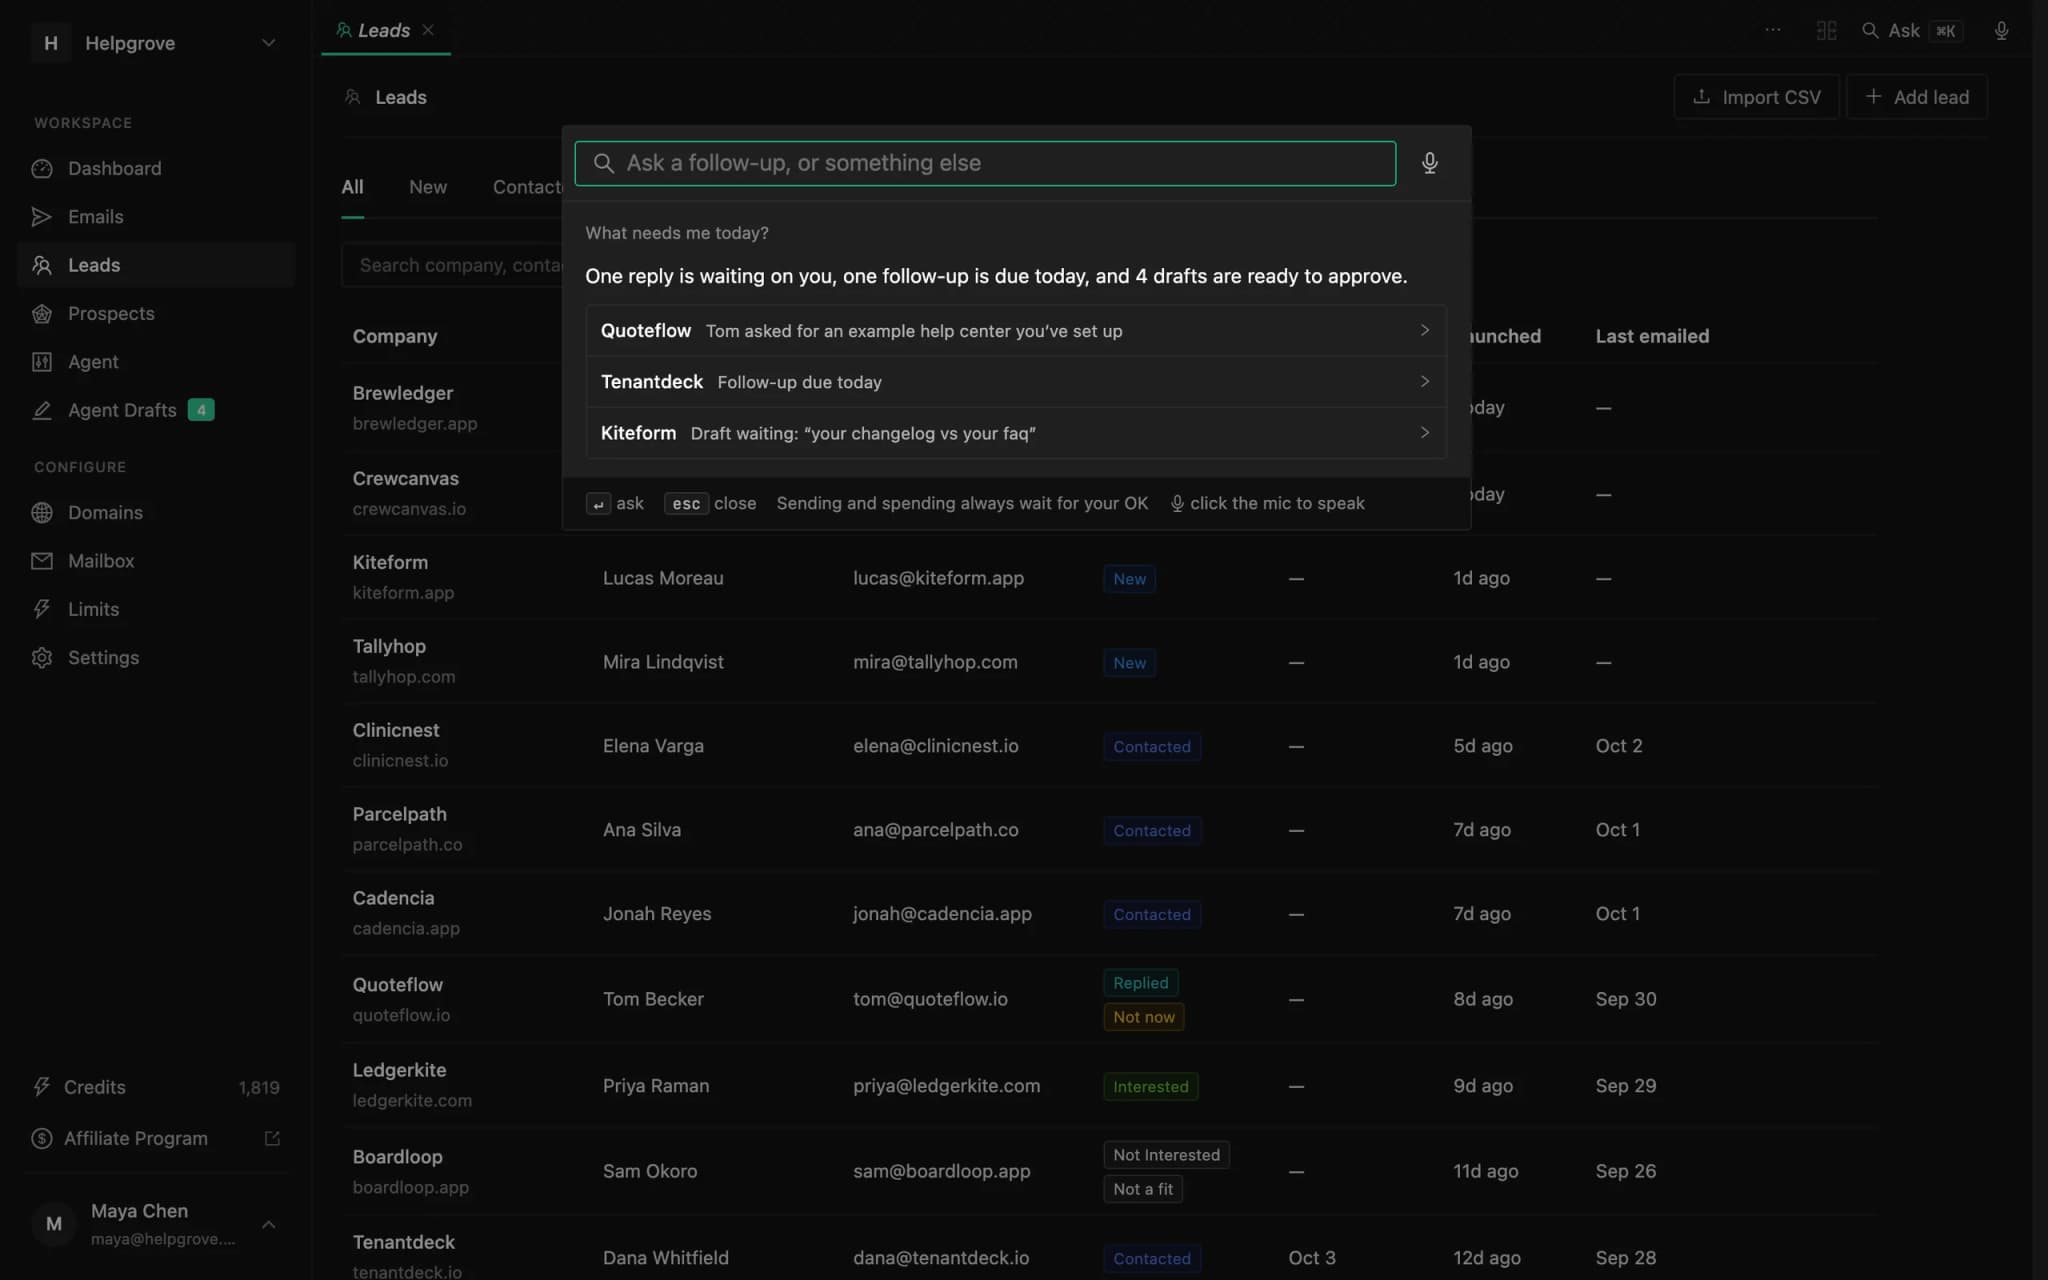Open the Agent page icon
This screenshot has width=2048, height=1280.
(x=41, y=362)
